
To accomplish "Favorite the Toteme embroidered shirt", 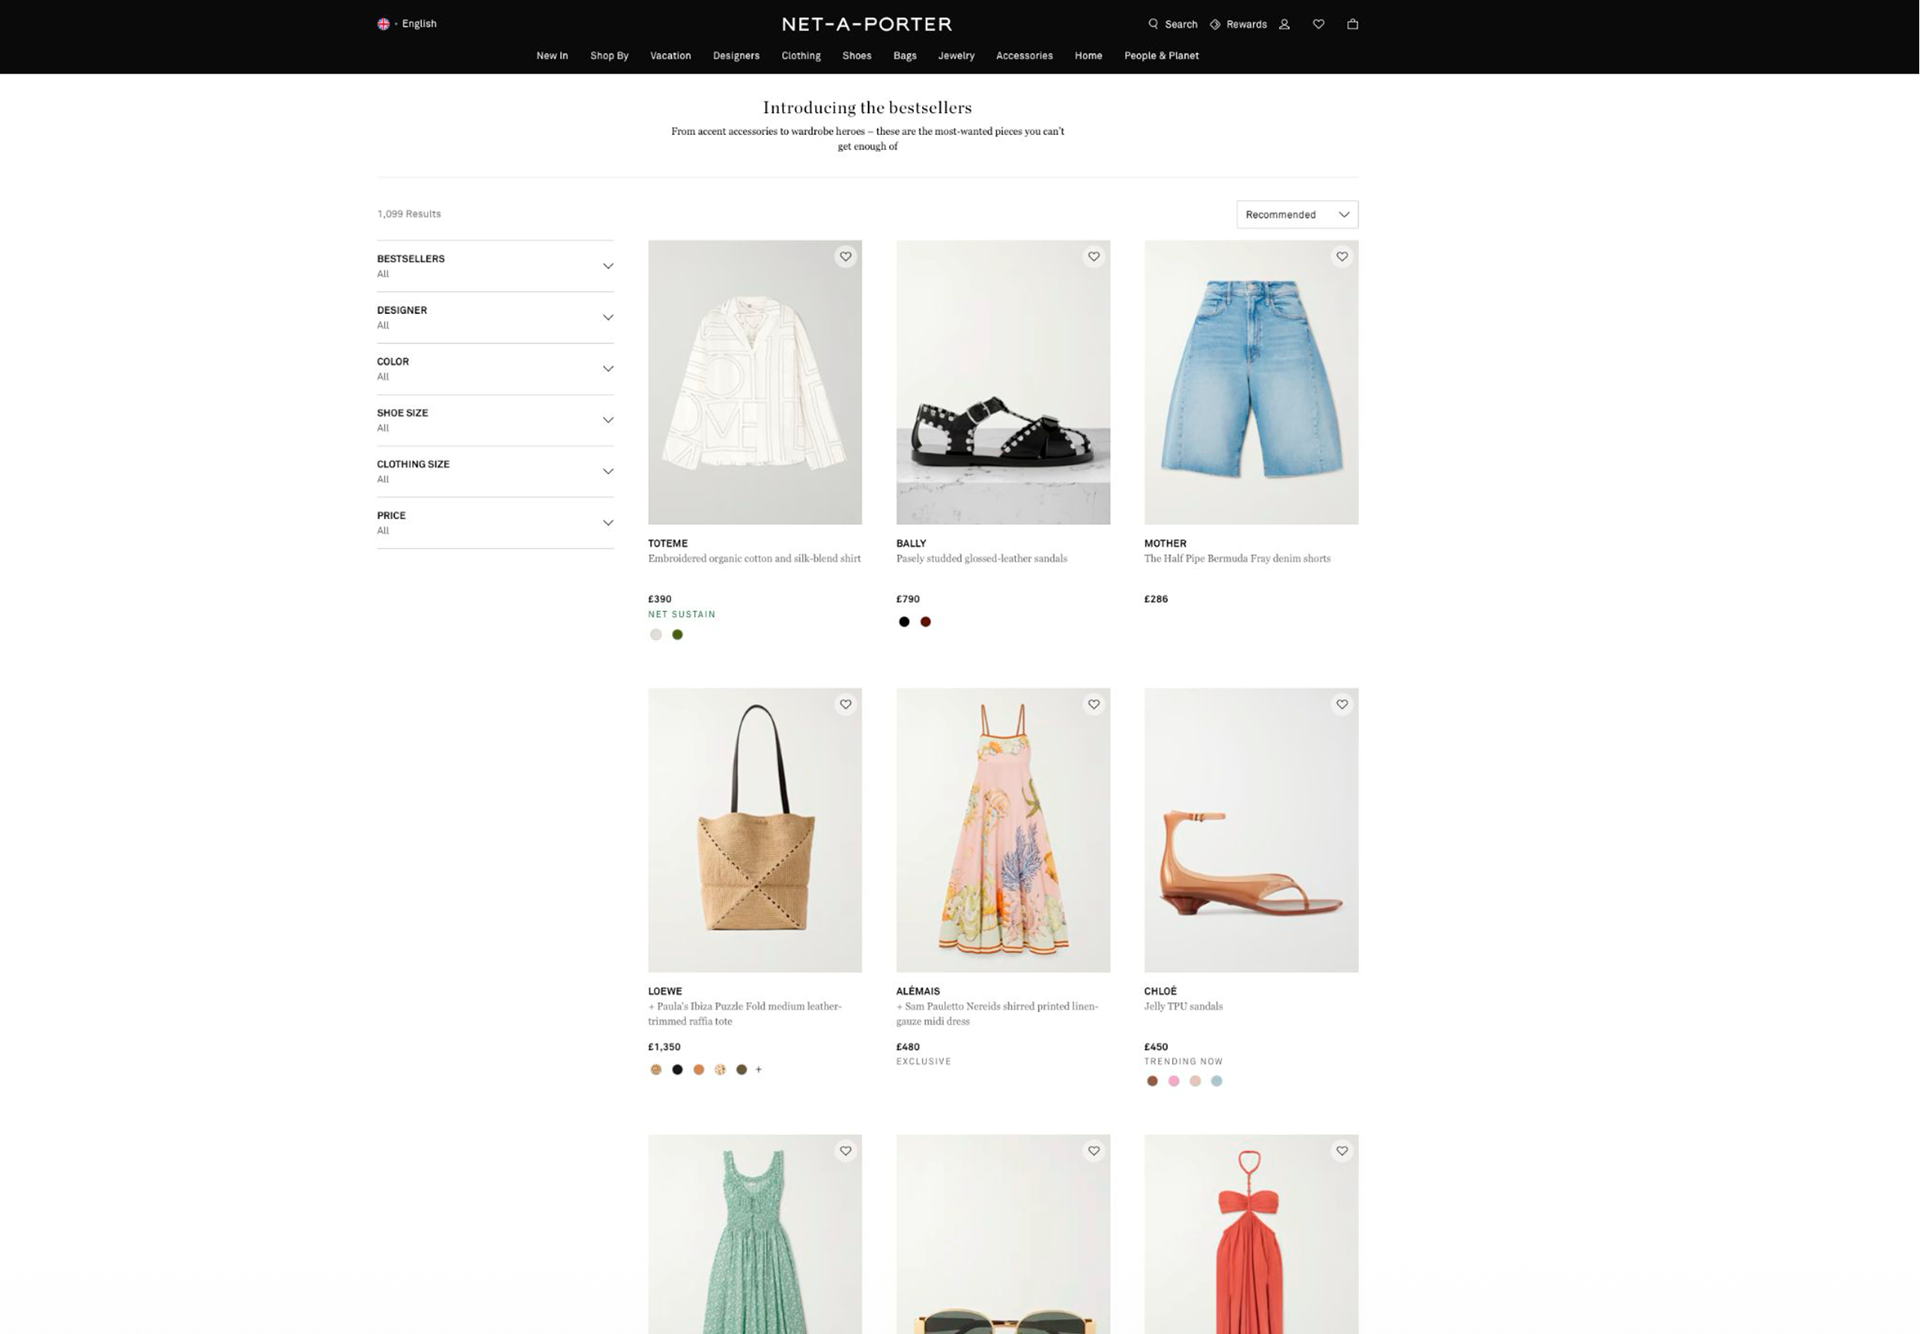I will click(x=845, y=257).
